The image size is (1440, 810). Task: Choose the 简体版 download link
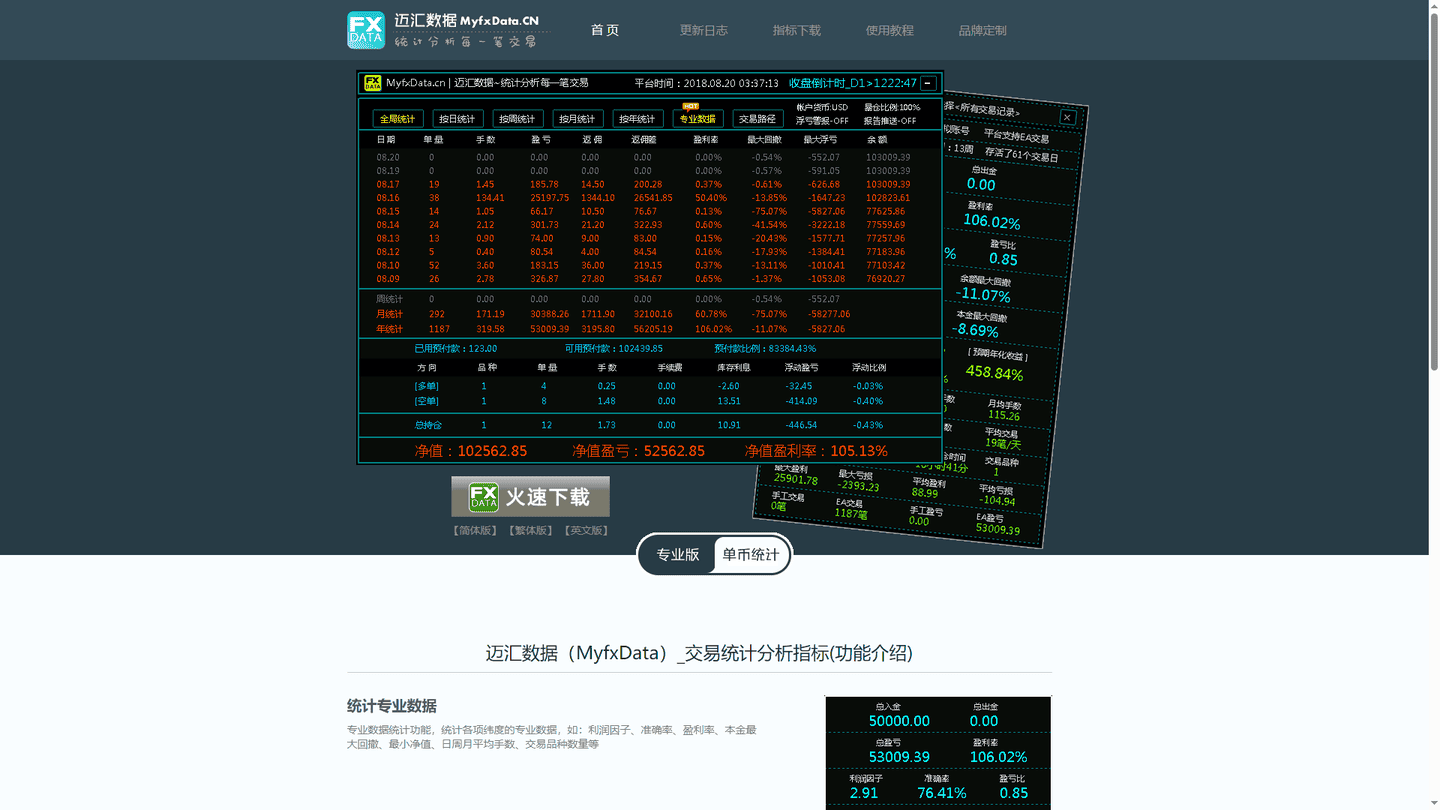pyautogui.click(x=475, y=531)
